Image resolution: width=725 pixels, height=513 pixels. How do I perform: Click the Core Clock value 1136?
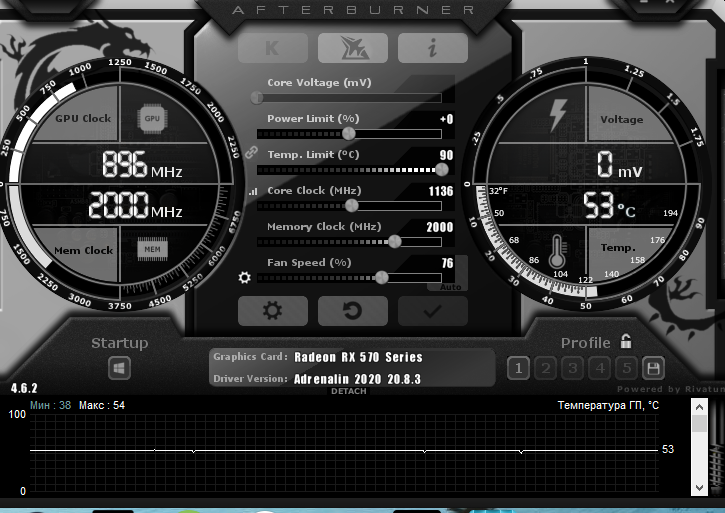tap(441, 191)
